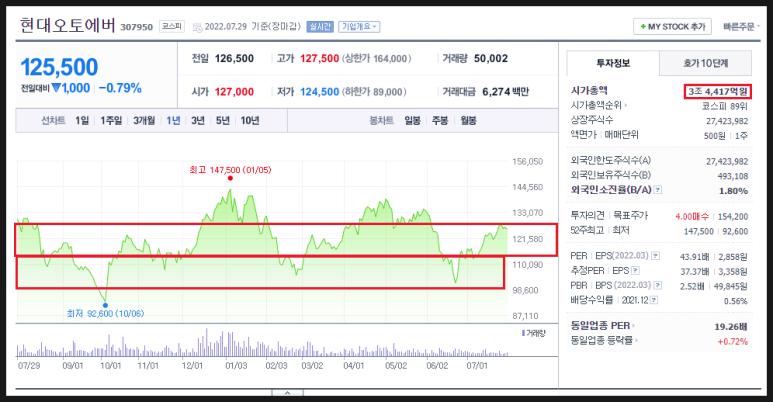The height and width of the screenshot is (402, 773).
Task: Click the 시가총액 value 3조 4,417억원
Action: coord(718,91)
